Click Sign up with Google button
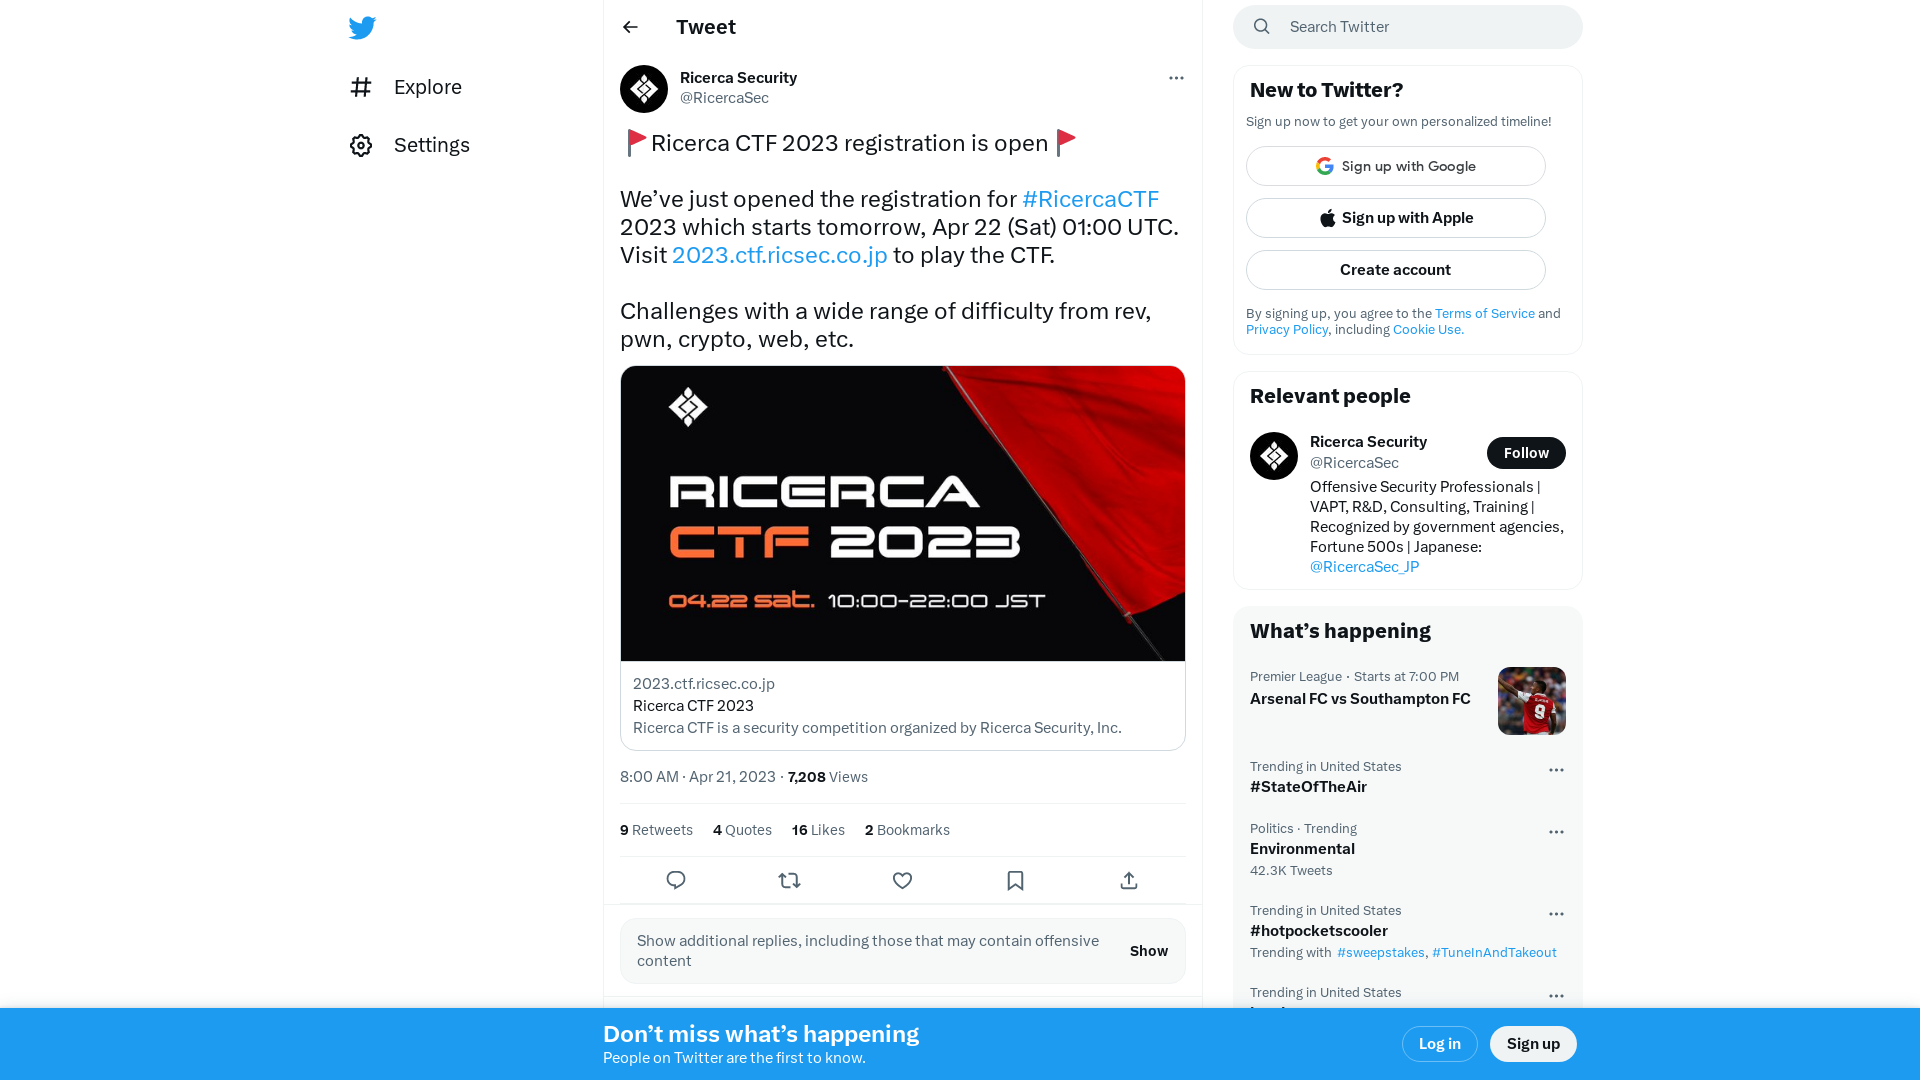 point(1395,166)
